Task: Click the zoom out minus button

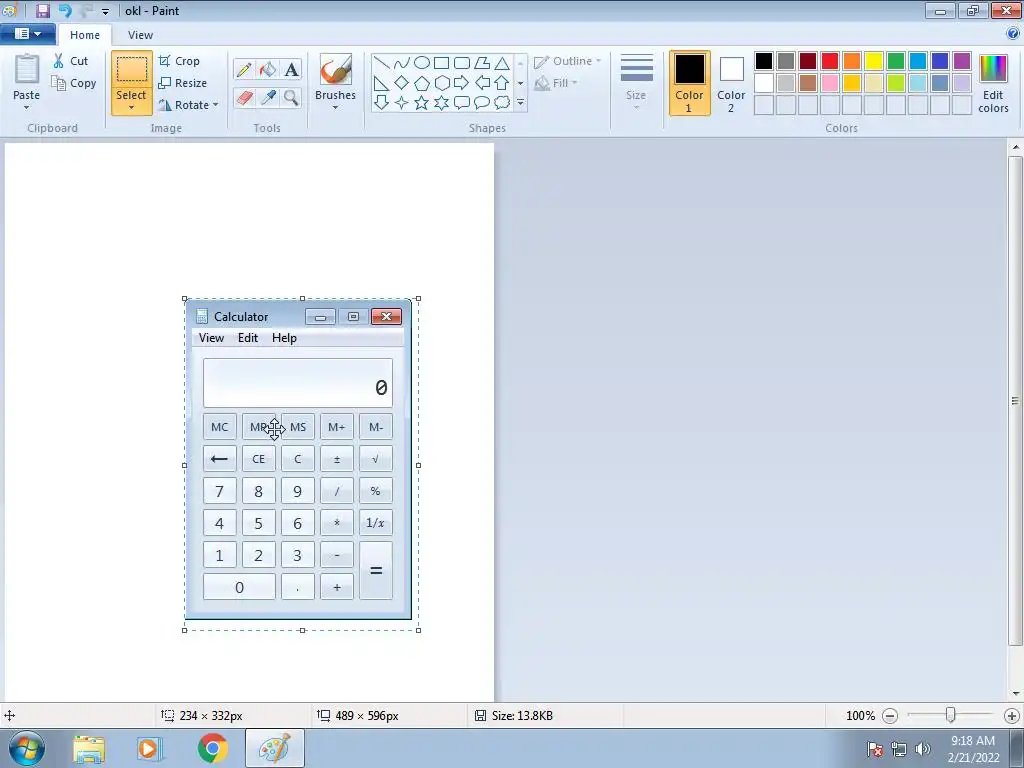Action: 890,716
